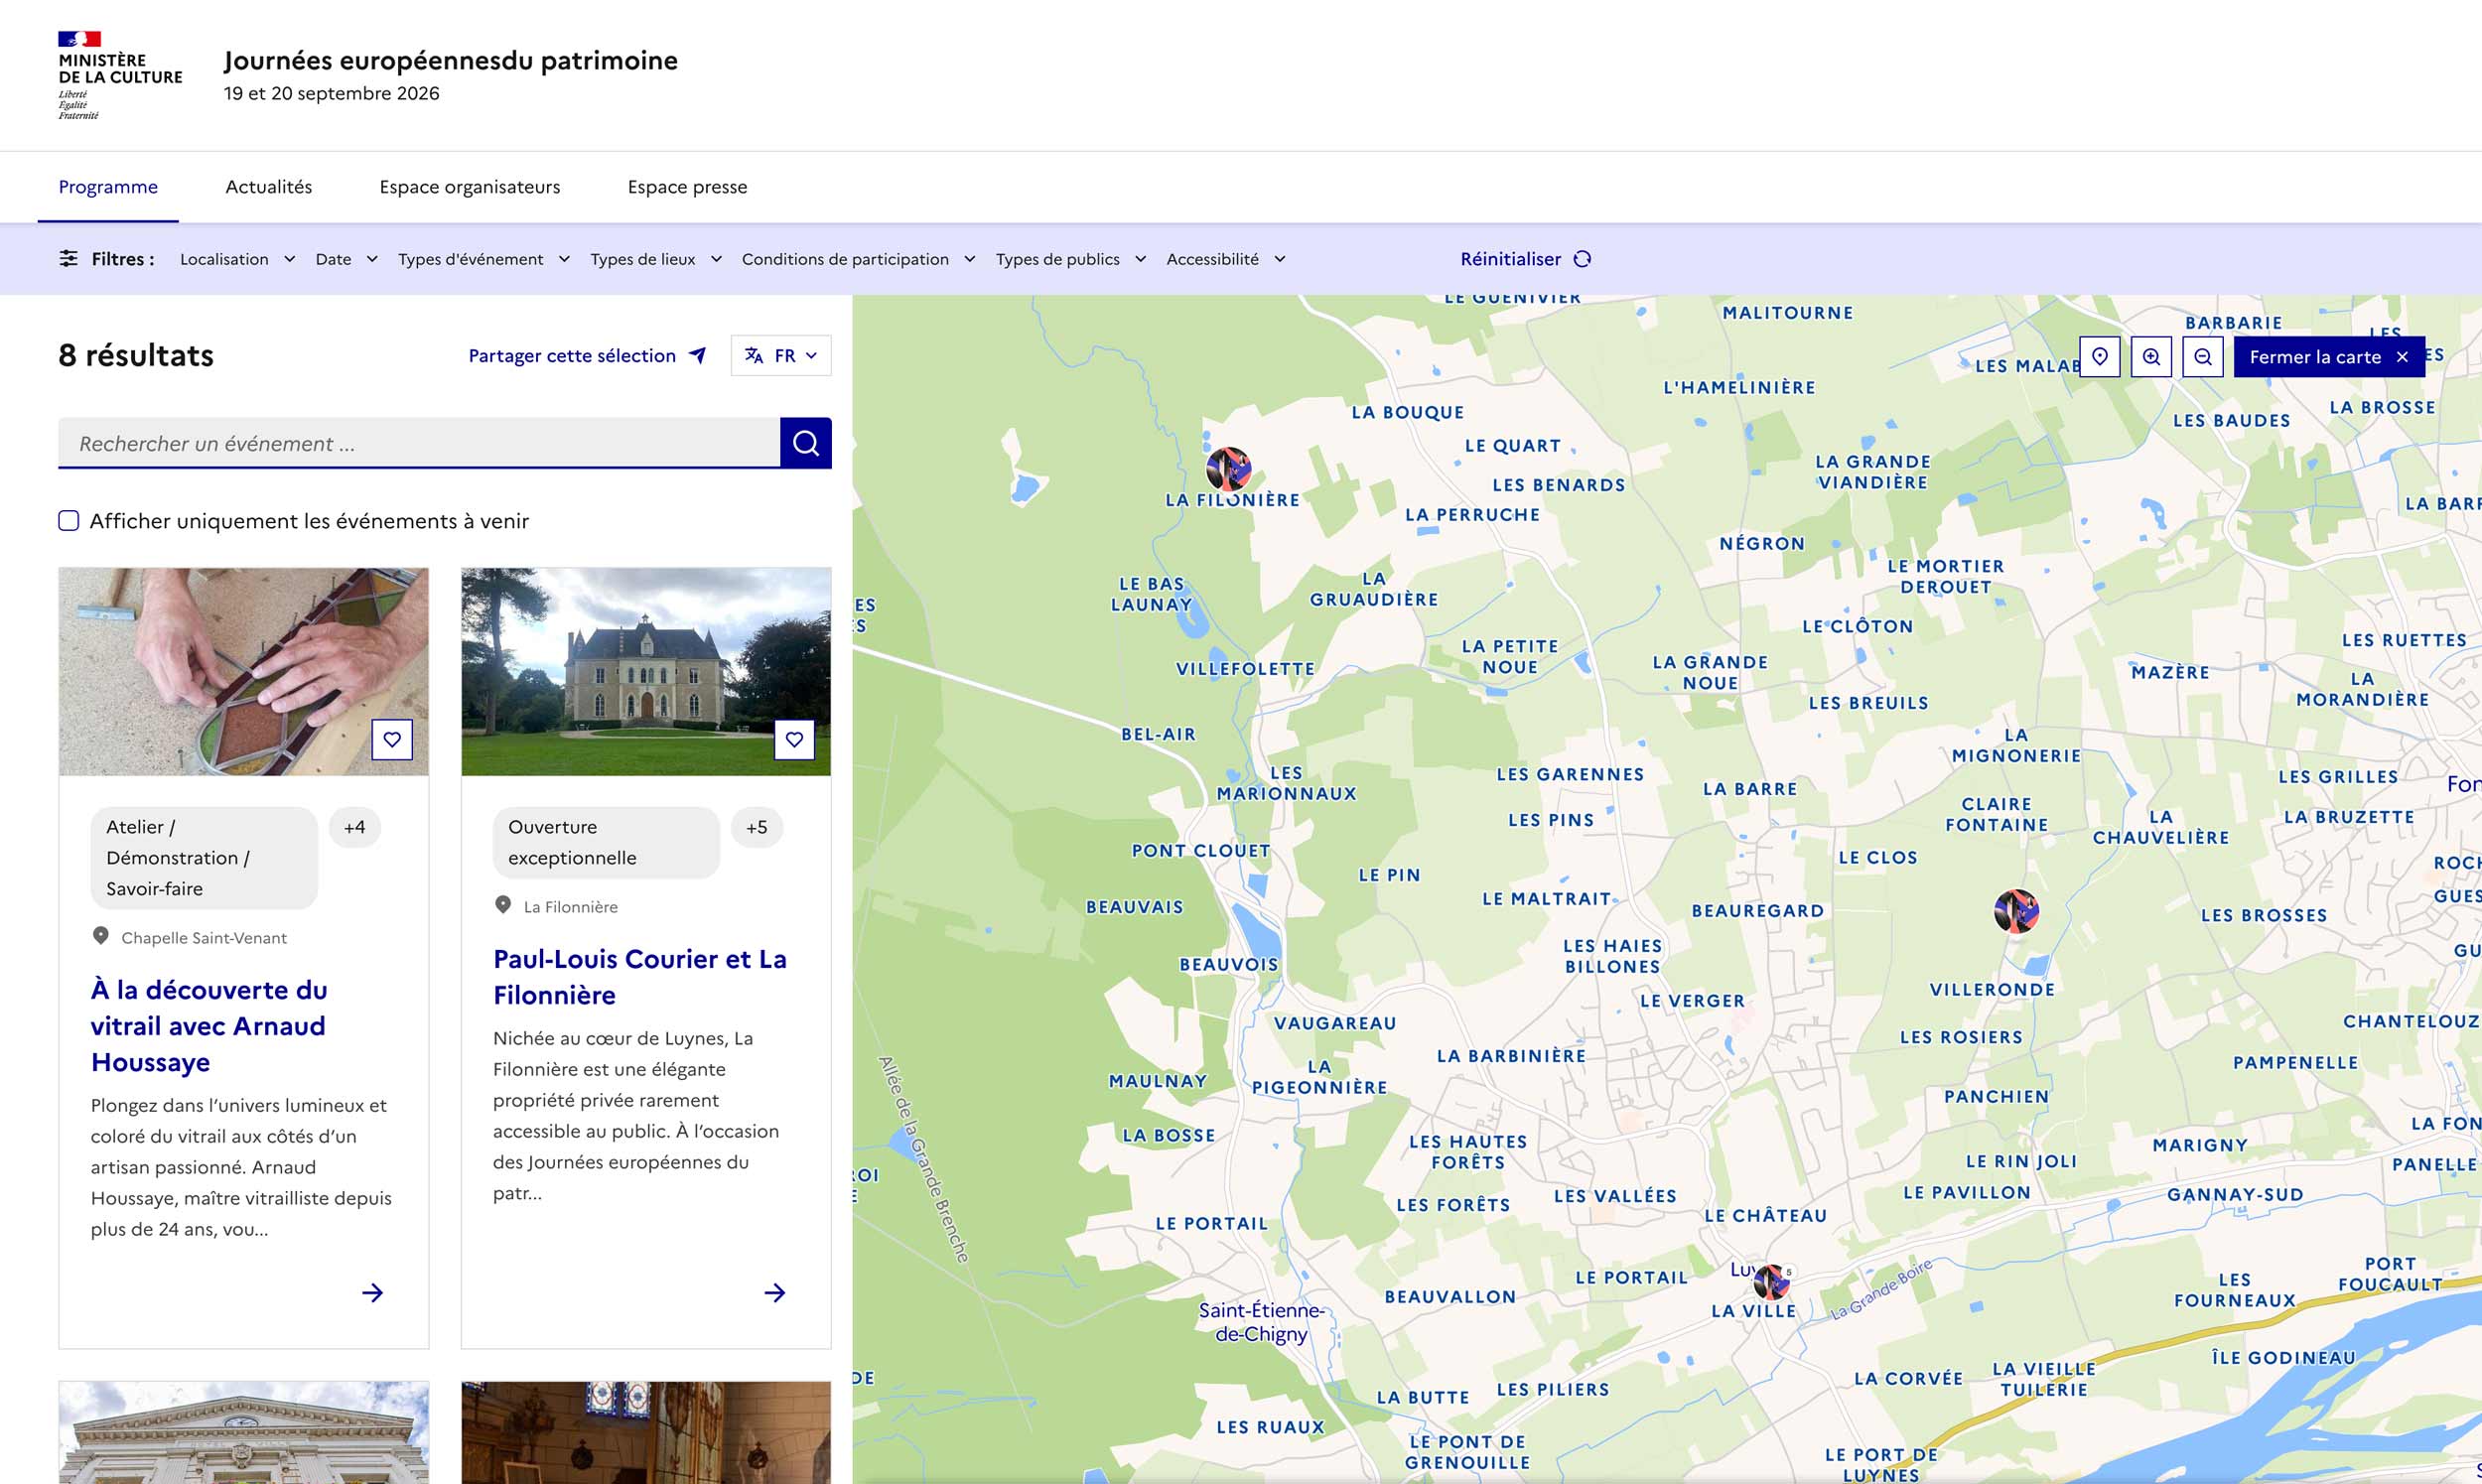The image size is (2482, 1484).
Task: Click the 'Plongez dans l'univers lumineux' description
Action: coord(241,1167)
